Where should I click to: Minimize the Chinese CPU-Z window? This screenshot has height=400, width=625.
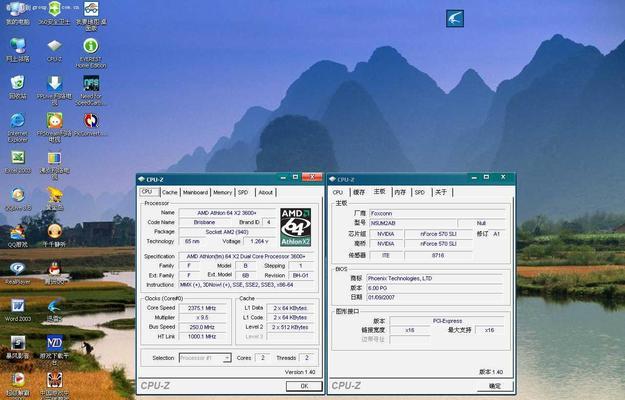(x=474, y=177)
